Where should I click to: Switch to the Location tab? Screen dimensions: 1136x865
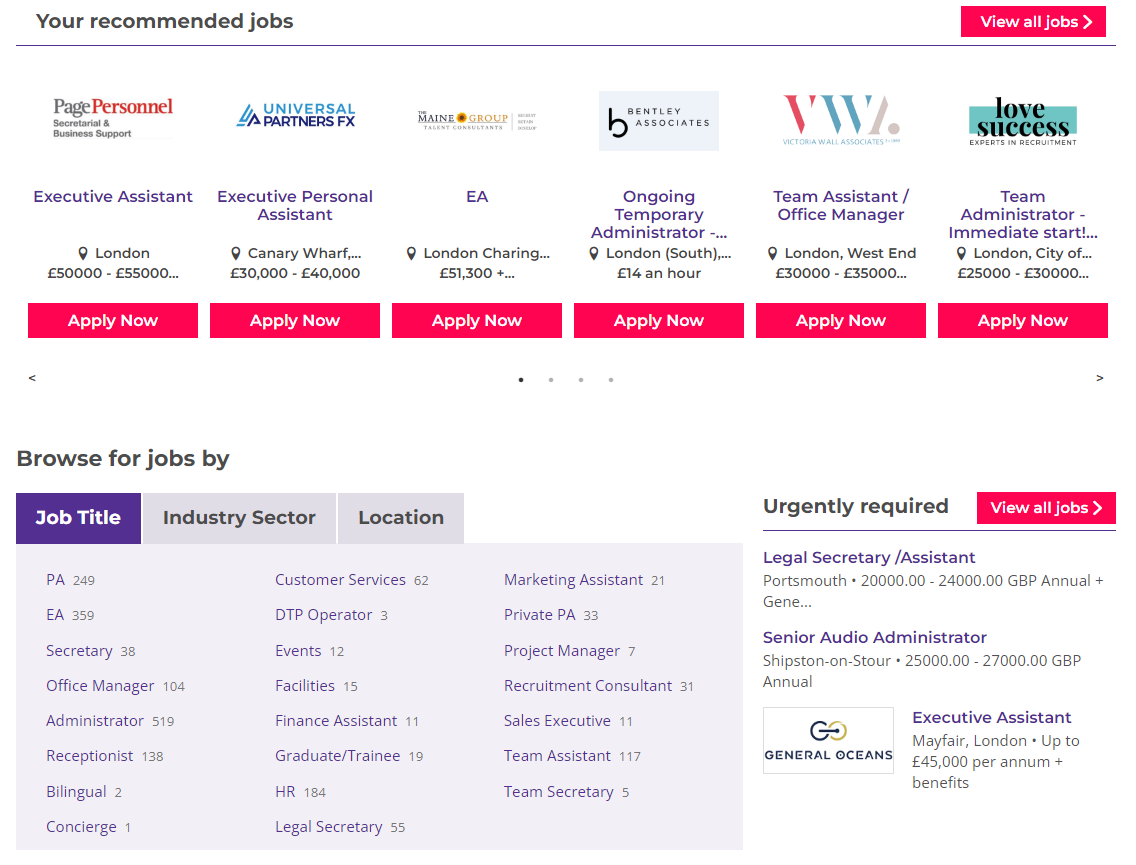point(401,518)
